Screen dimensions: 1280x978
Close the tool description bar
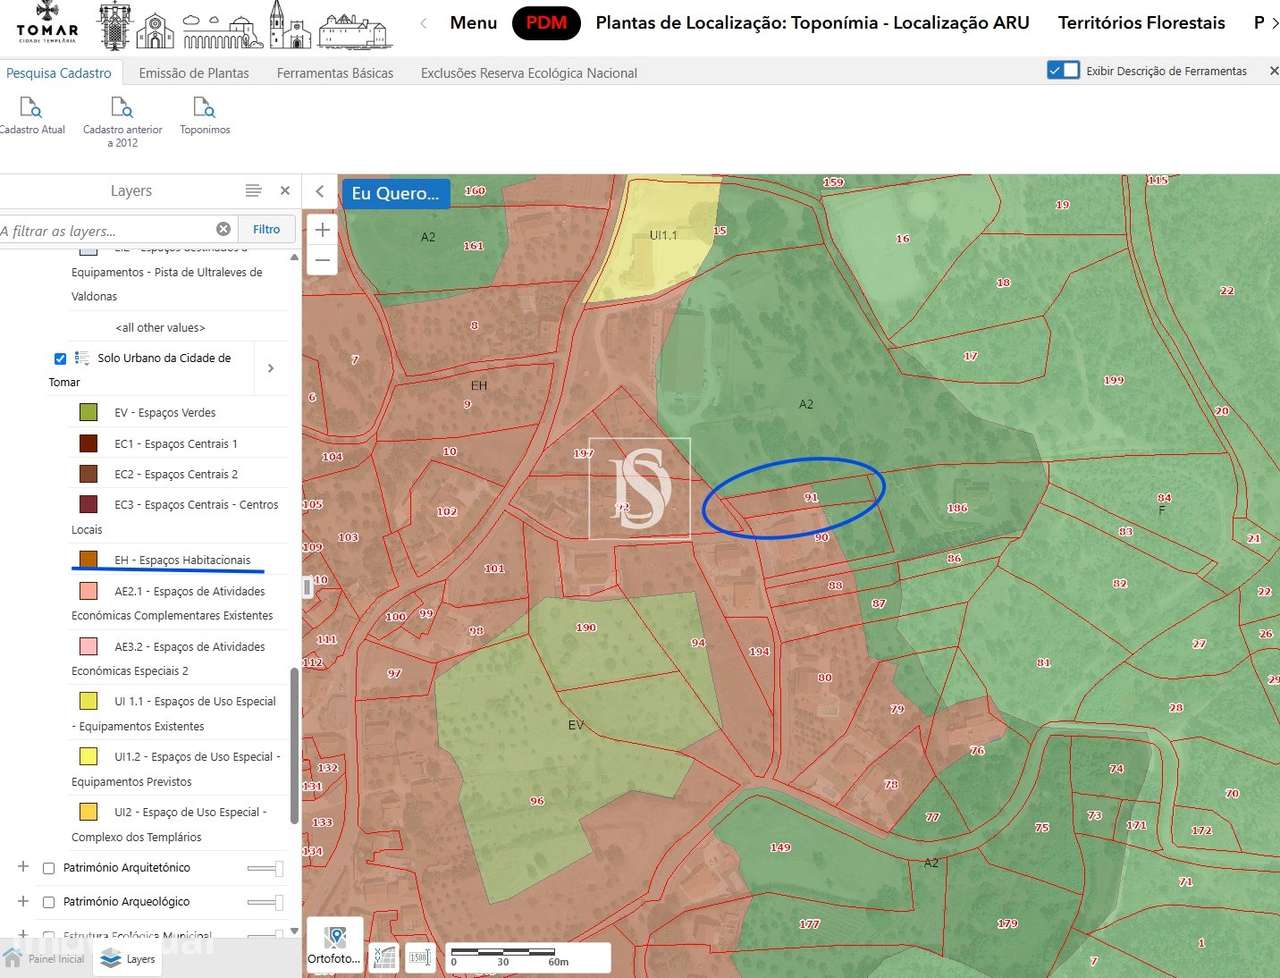[1273, 71]
